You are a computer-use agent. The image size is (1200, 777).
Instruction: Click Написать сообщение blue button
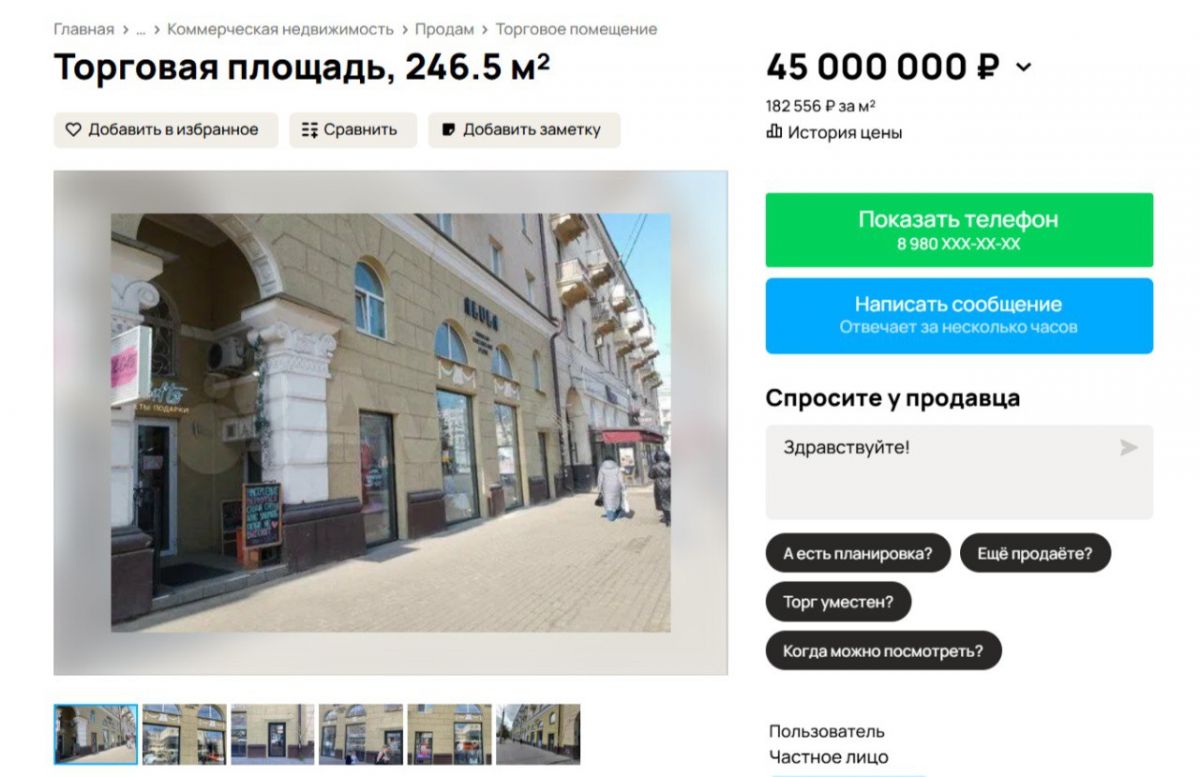(x=959, y=315)
